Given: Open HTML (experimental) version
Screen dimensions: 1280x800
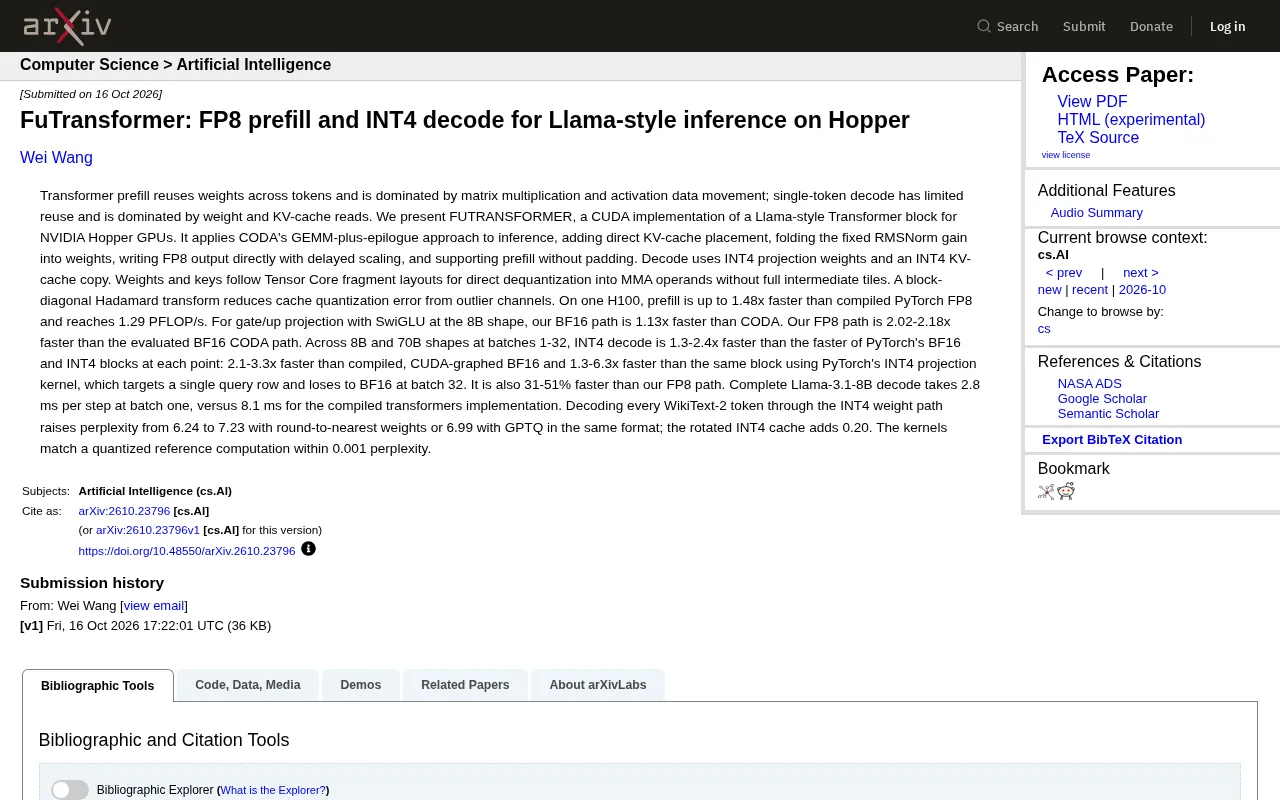Looking at the screenshot, I should tap(1131, 120).
